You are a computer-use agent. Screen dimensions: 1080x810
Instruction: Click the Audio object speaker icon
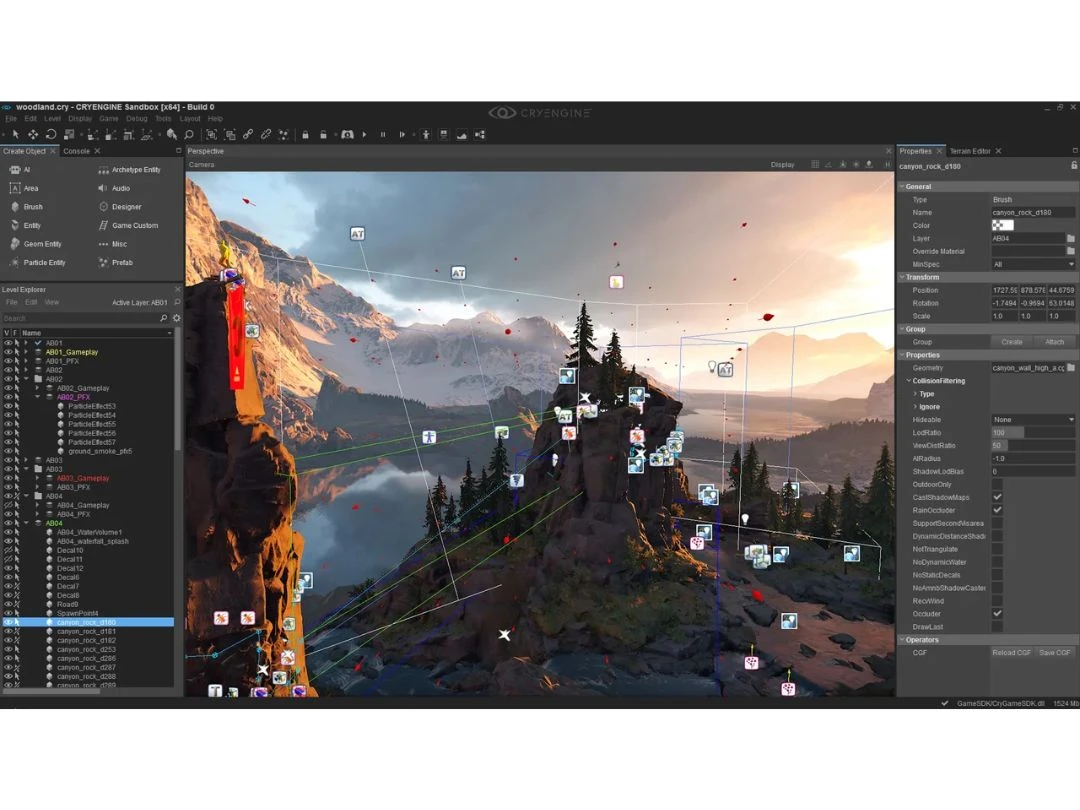pos(103,188)
